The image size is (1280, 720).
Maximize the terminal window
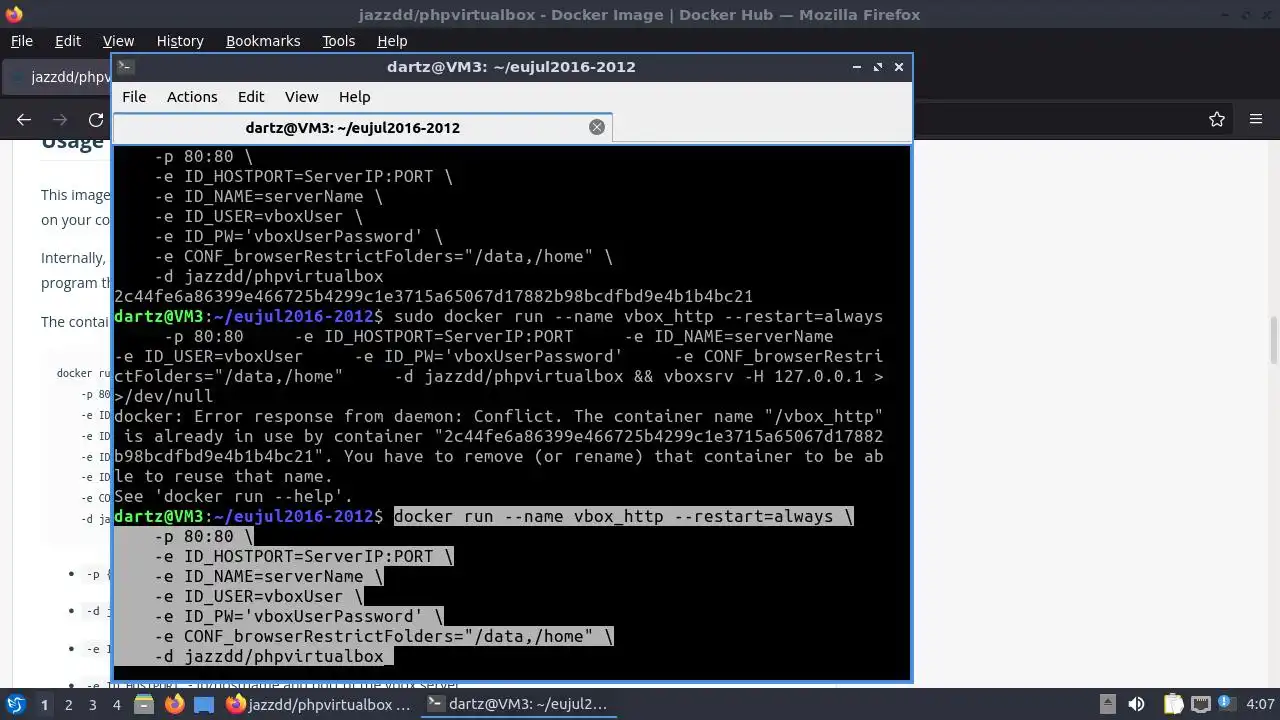[878, 67]
